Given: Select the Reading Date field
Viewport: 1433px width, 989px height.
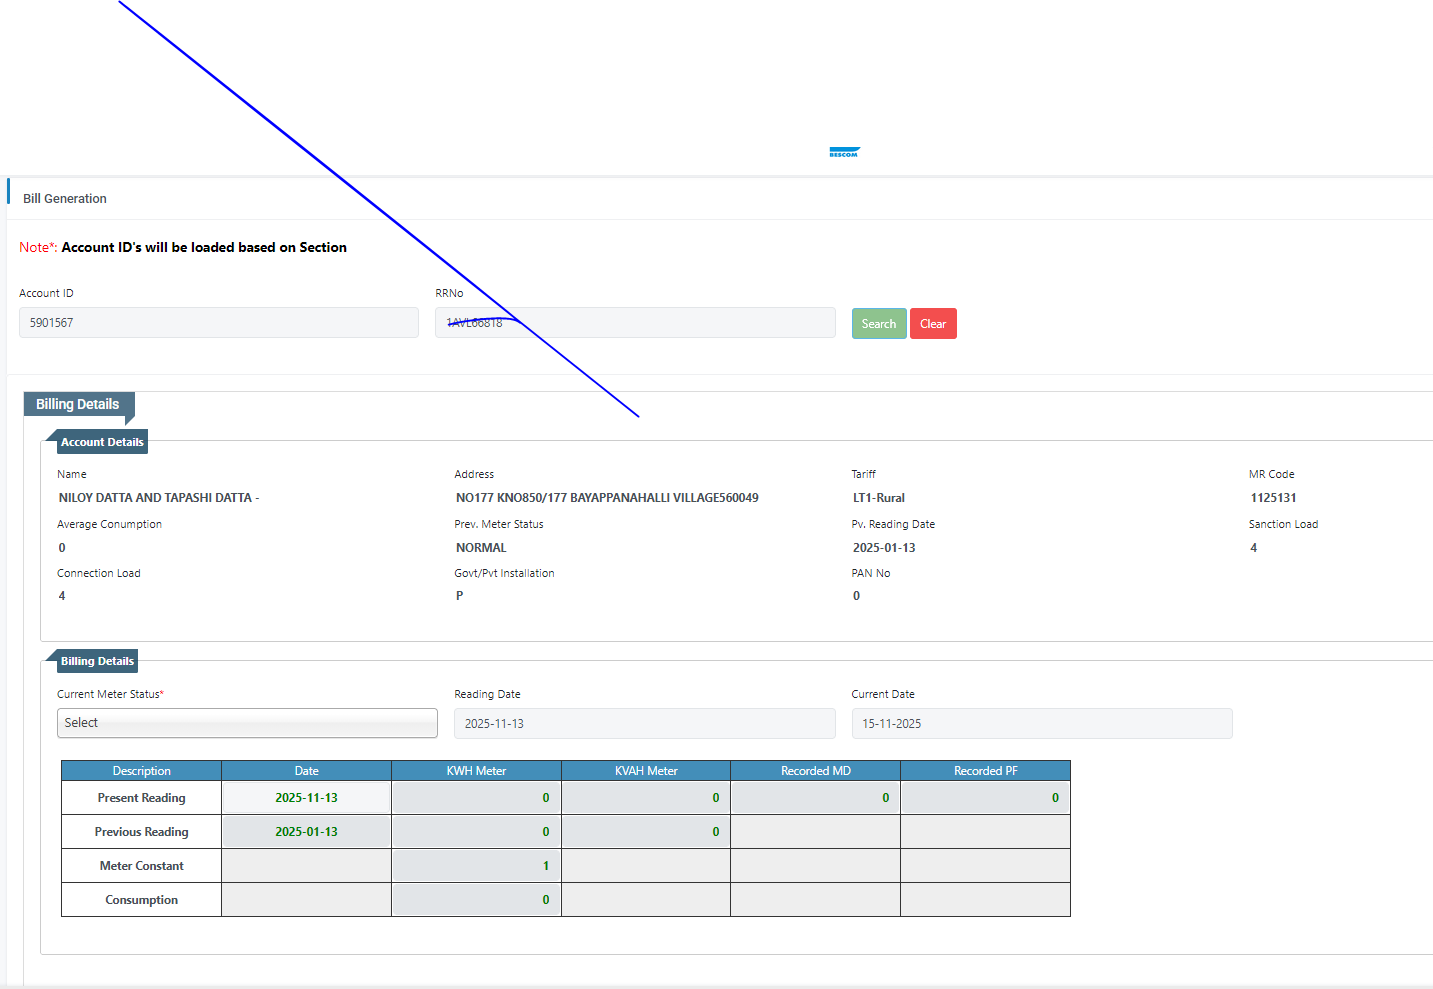Looking at the screenshot, I should point(644,724).
